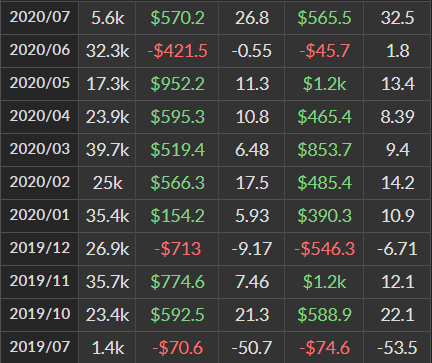Screen dimensions: 432x363
Task: Select the -53.5 cell in last row
Action: (397, 348)
